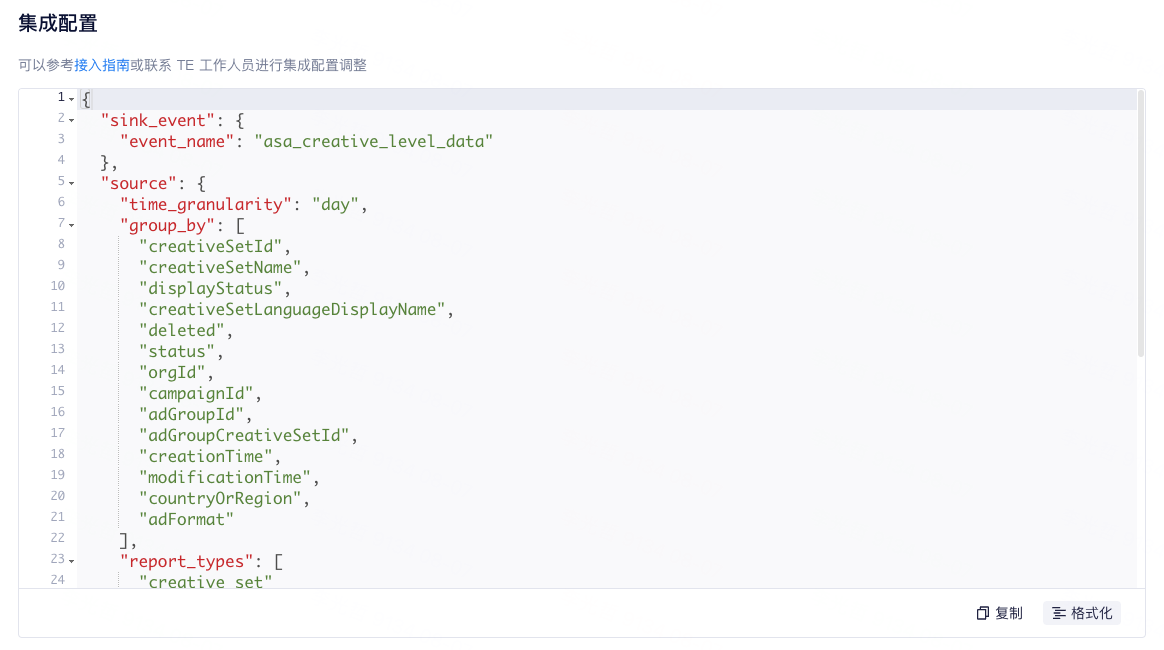Click line number 22 in the gutter
The image size is (1164, 650).
tap(57, 538)
